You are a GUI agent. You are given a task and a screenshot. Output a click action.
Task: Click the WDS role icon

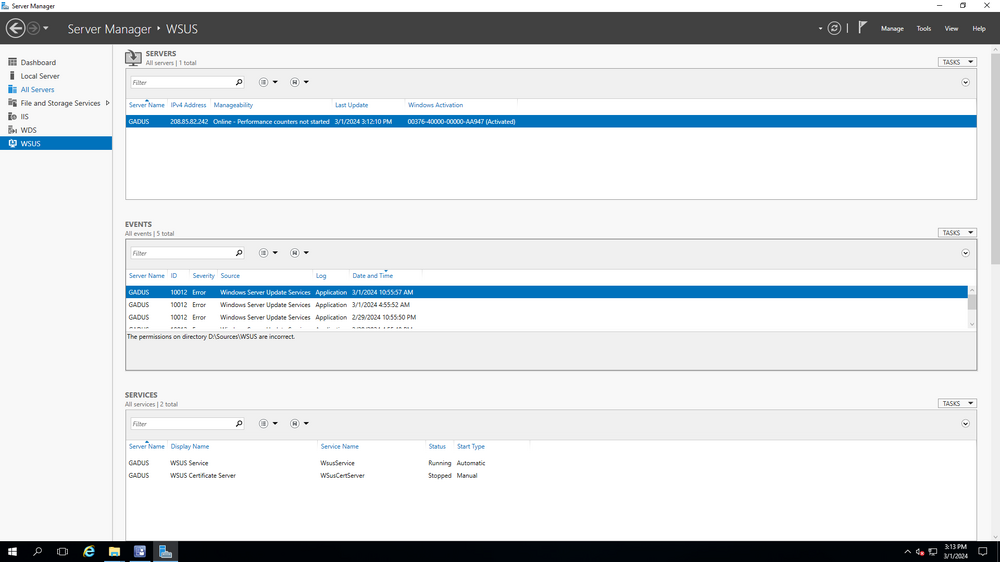click(12, 129)
